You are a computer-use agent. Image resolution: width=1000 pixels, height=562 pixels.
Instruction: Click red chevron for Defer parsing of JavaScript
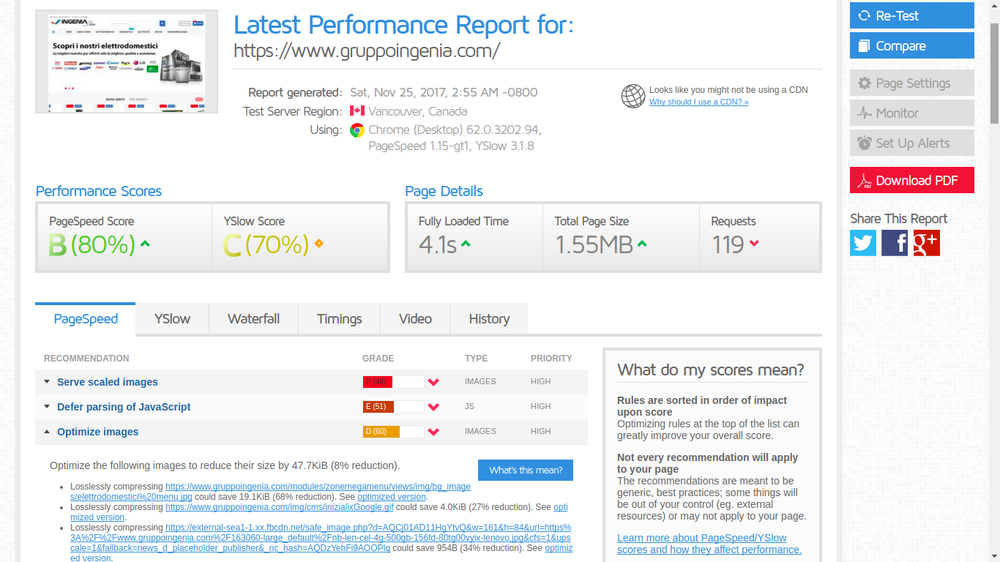click(x=434, y=407)
